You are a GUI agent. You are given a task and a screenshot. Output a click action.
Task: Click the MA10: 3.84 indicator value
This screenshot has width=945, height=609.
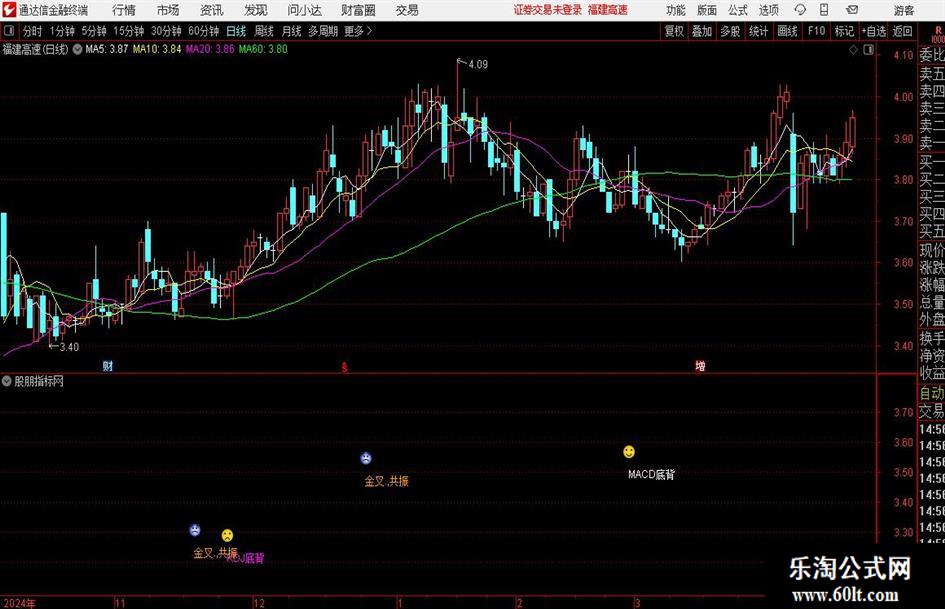157,49
